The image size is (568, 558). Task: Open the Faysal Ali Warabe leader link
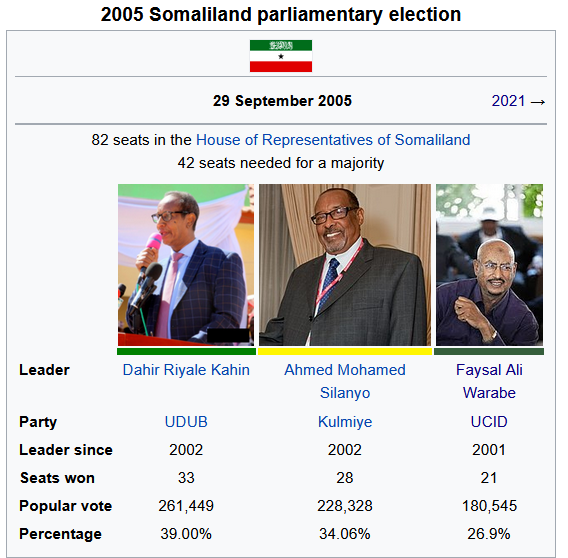(x=489, y=381)
